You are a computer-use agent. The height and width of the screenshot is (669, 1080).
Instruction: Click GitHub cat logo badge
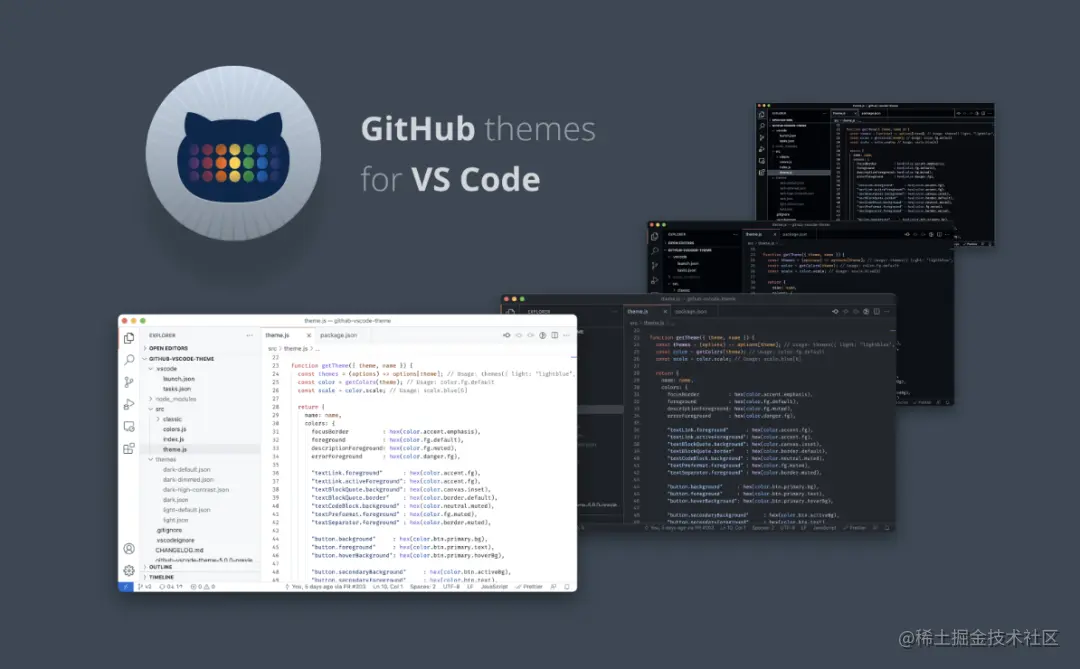click(233, 153)
